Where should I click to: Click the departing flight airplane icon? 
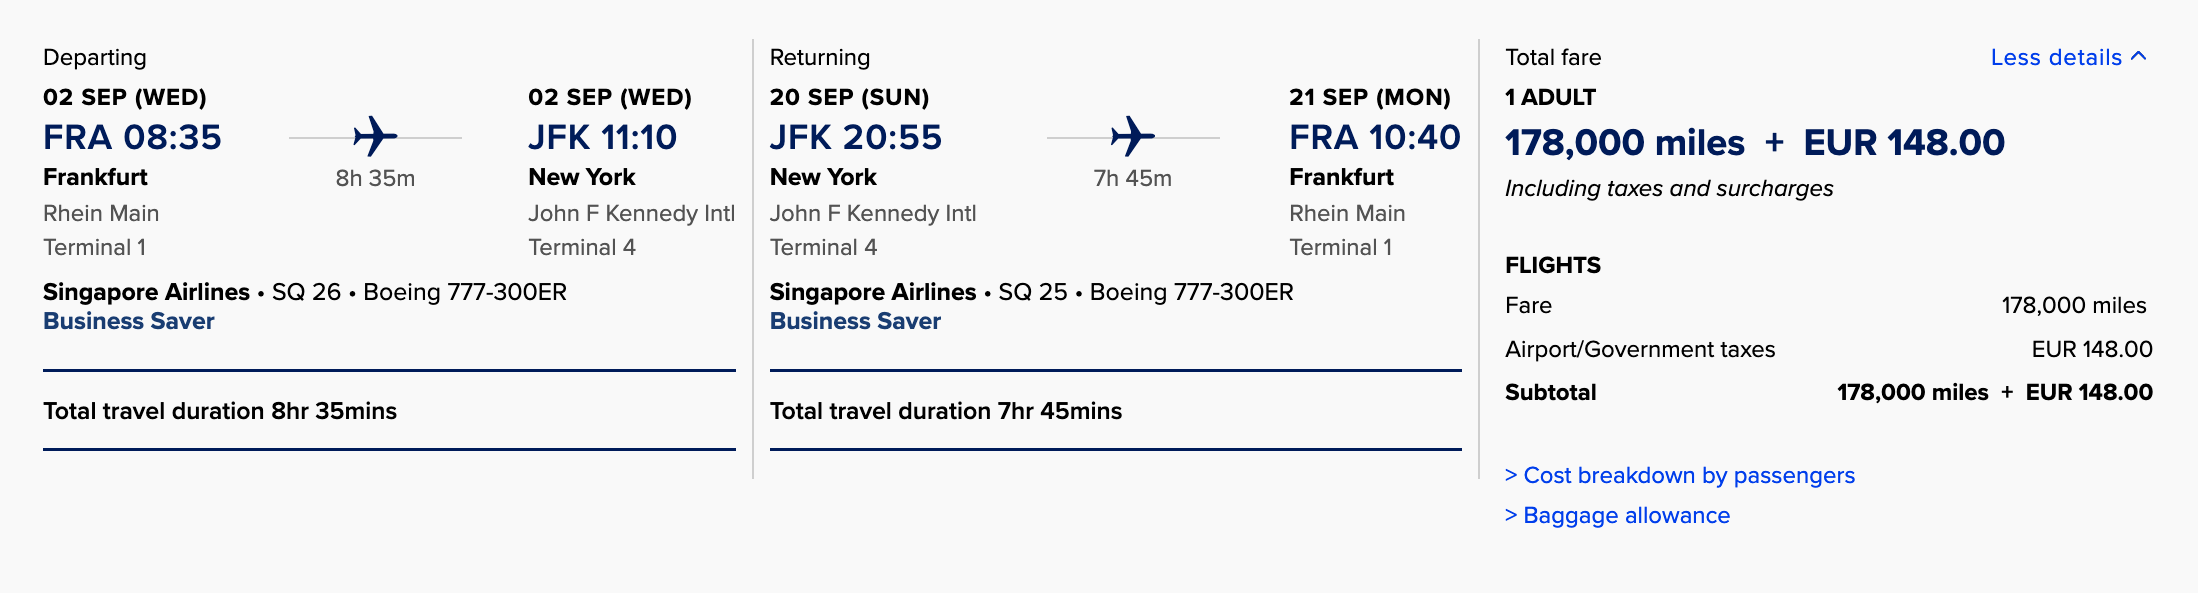(x=375, y=136)
